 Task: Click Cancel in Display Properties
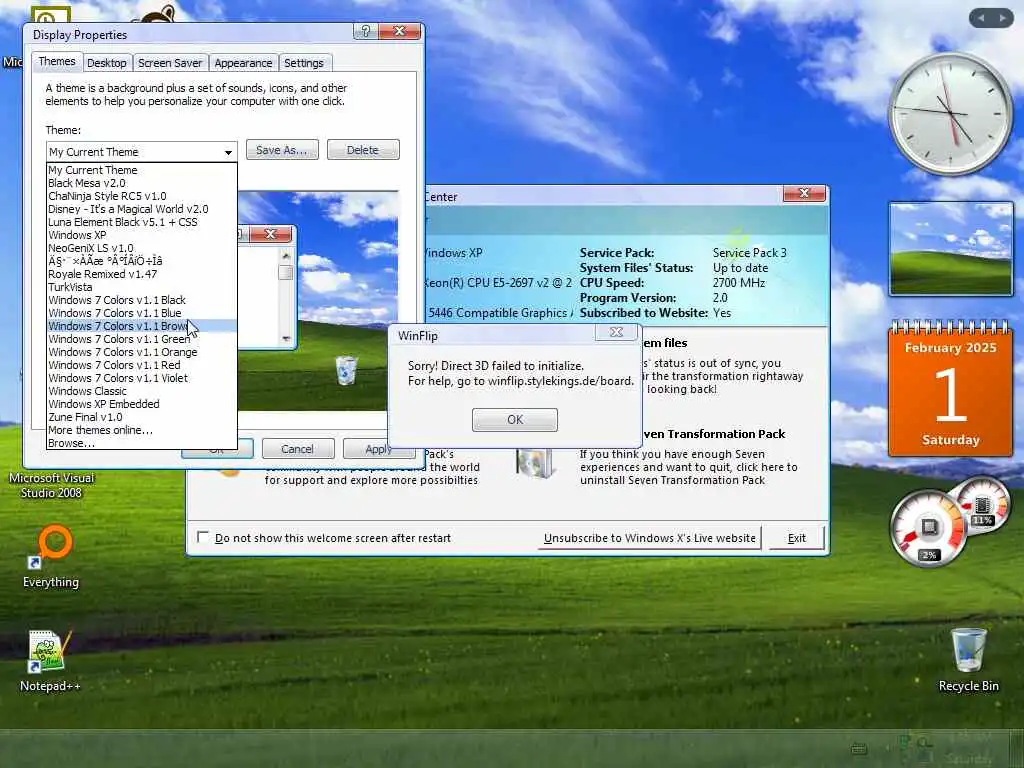297,449
